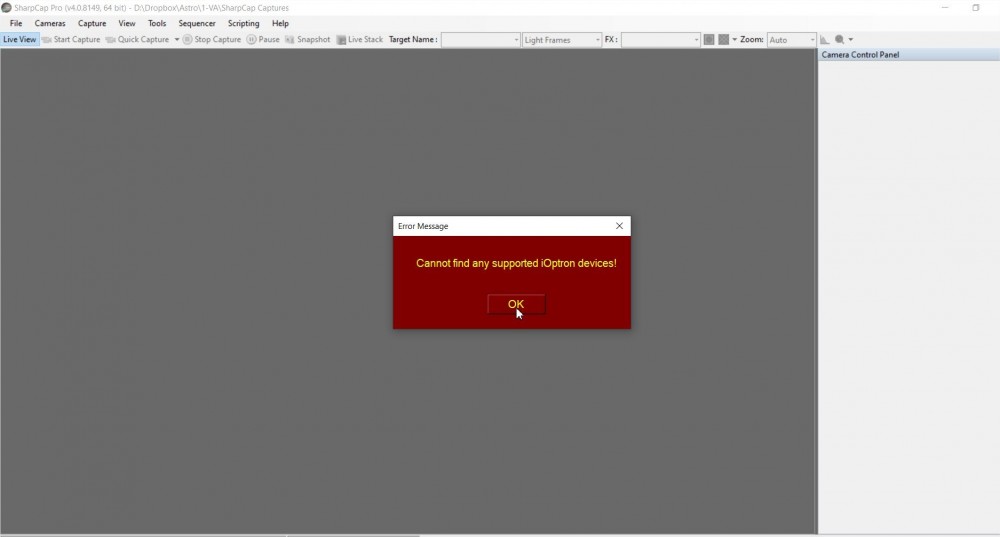The image size is (1000, 537).
Task: Toggle the Live View button
Action: click(20, 40)
